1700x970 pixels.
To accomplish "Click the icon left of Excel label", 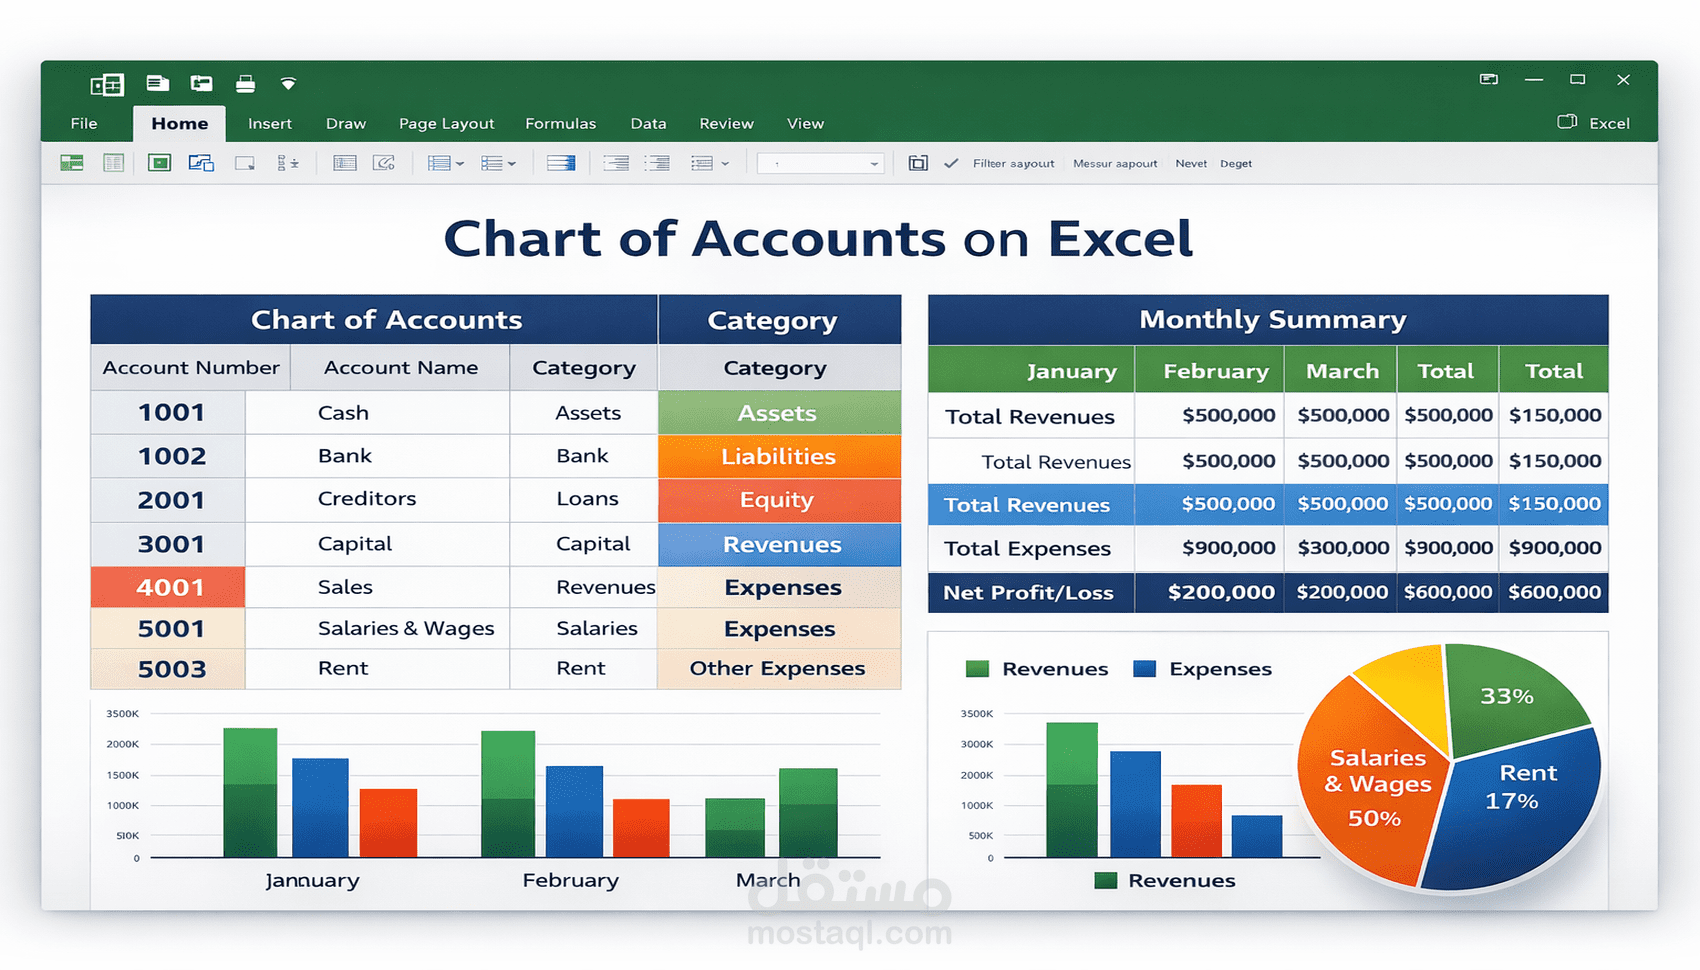I will coord(1567,122).
